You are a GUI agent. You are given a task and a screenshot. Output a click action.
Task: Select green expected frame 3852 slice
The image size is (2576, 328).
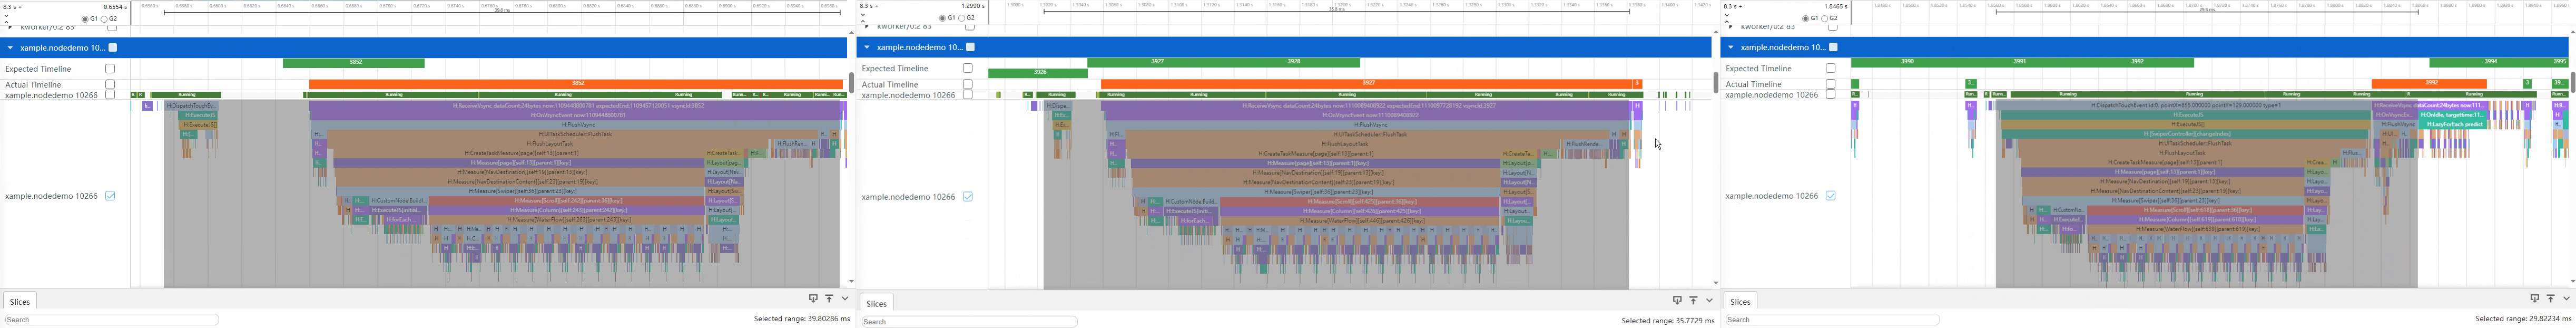[x=354, y=63]
